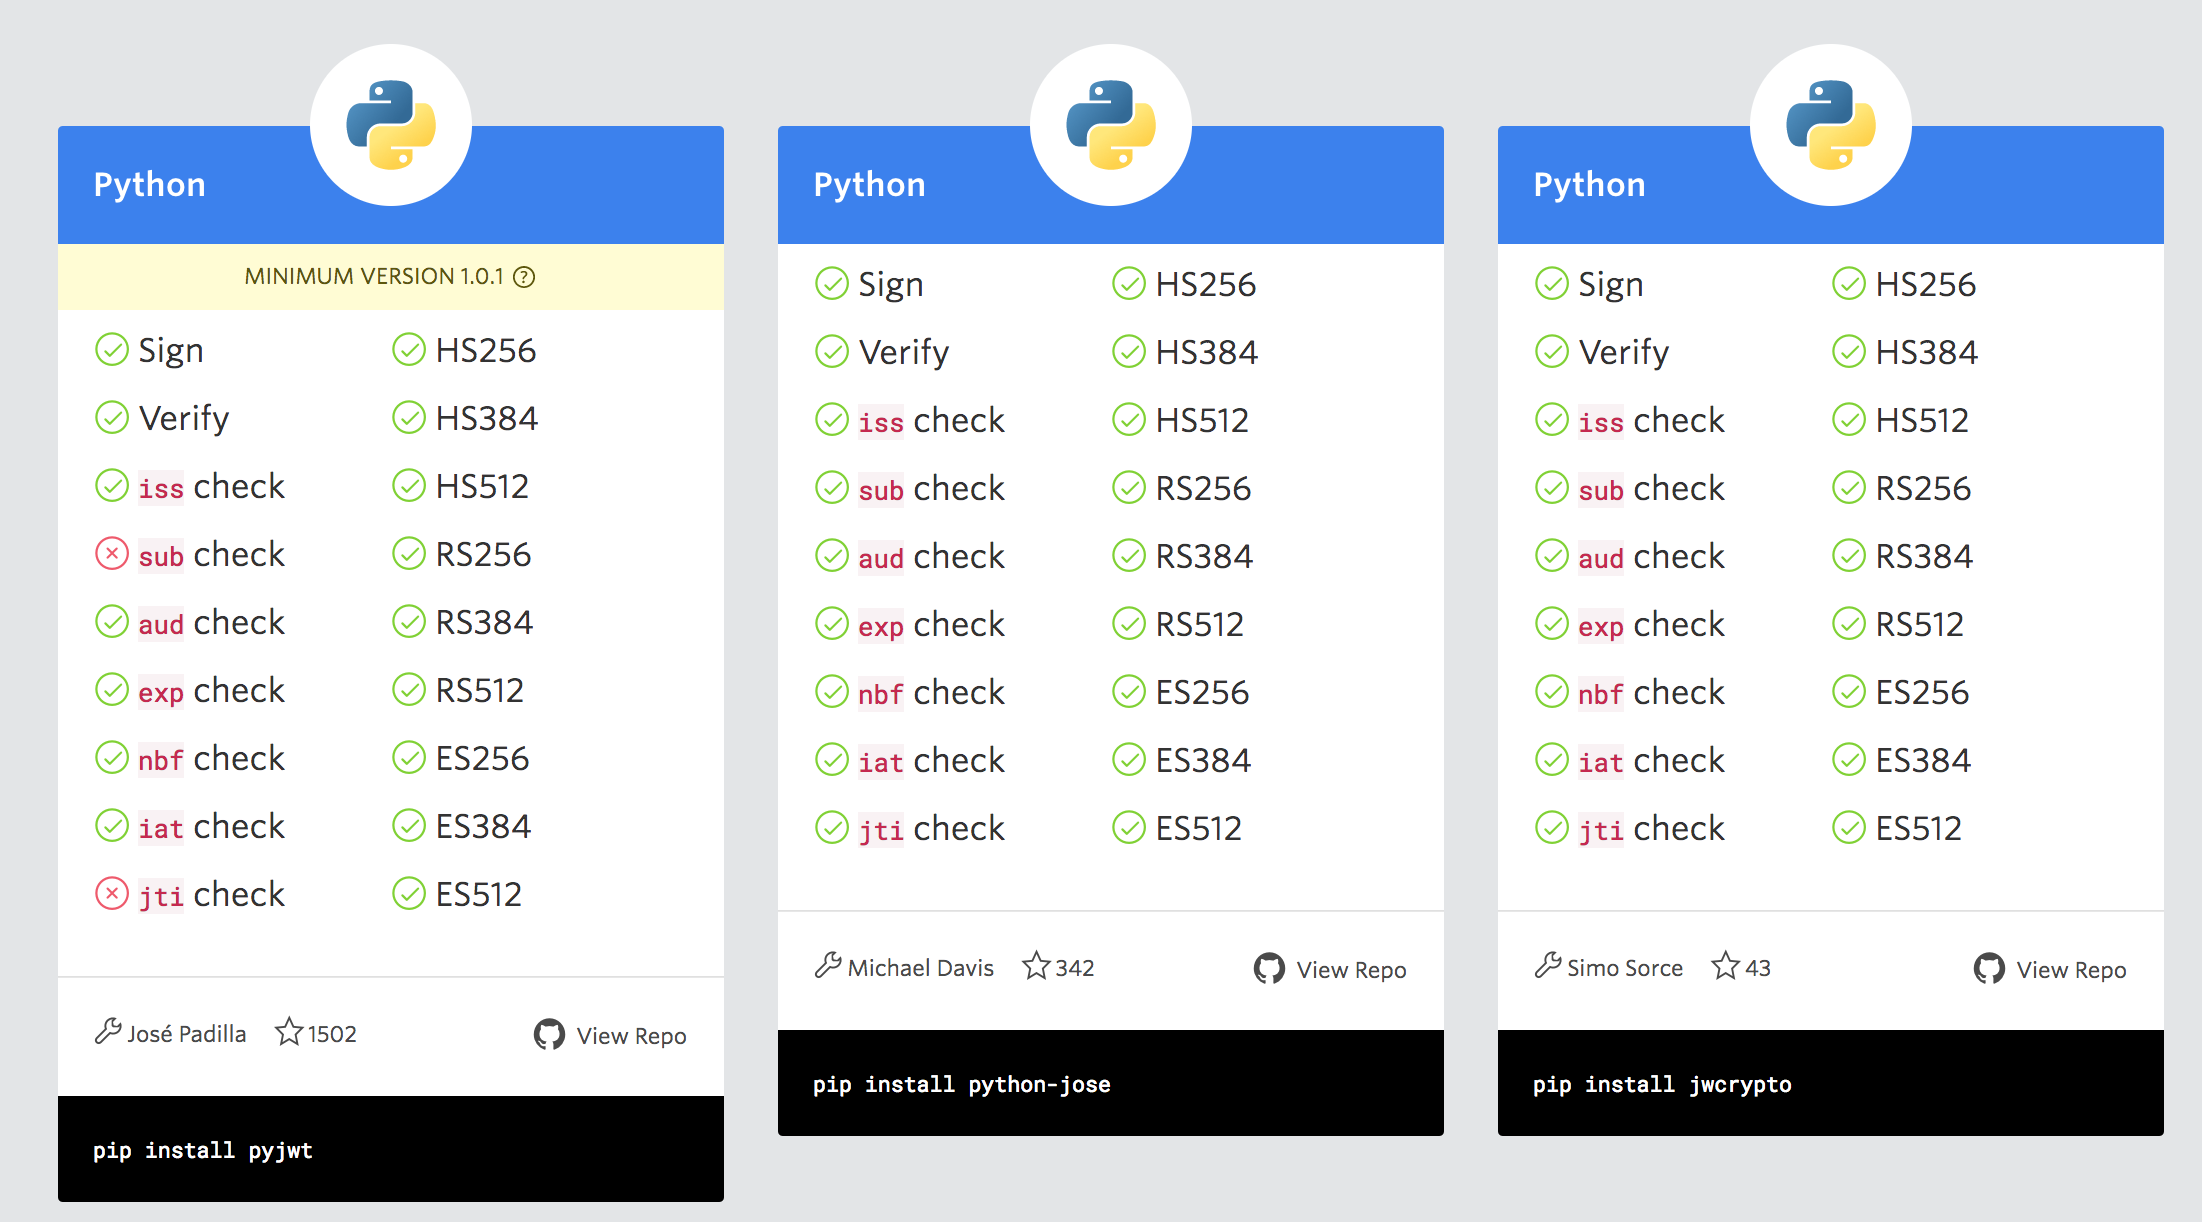2202x1222 pixels.
Task: Click the iss check label in pyjwt card
Action: (x=212, y=486)
